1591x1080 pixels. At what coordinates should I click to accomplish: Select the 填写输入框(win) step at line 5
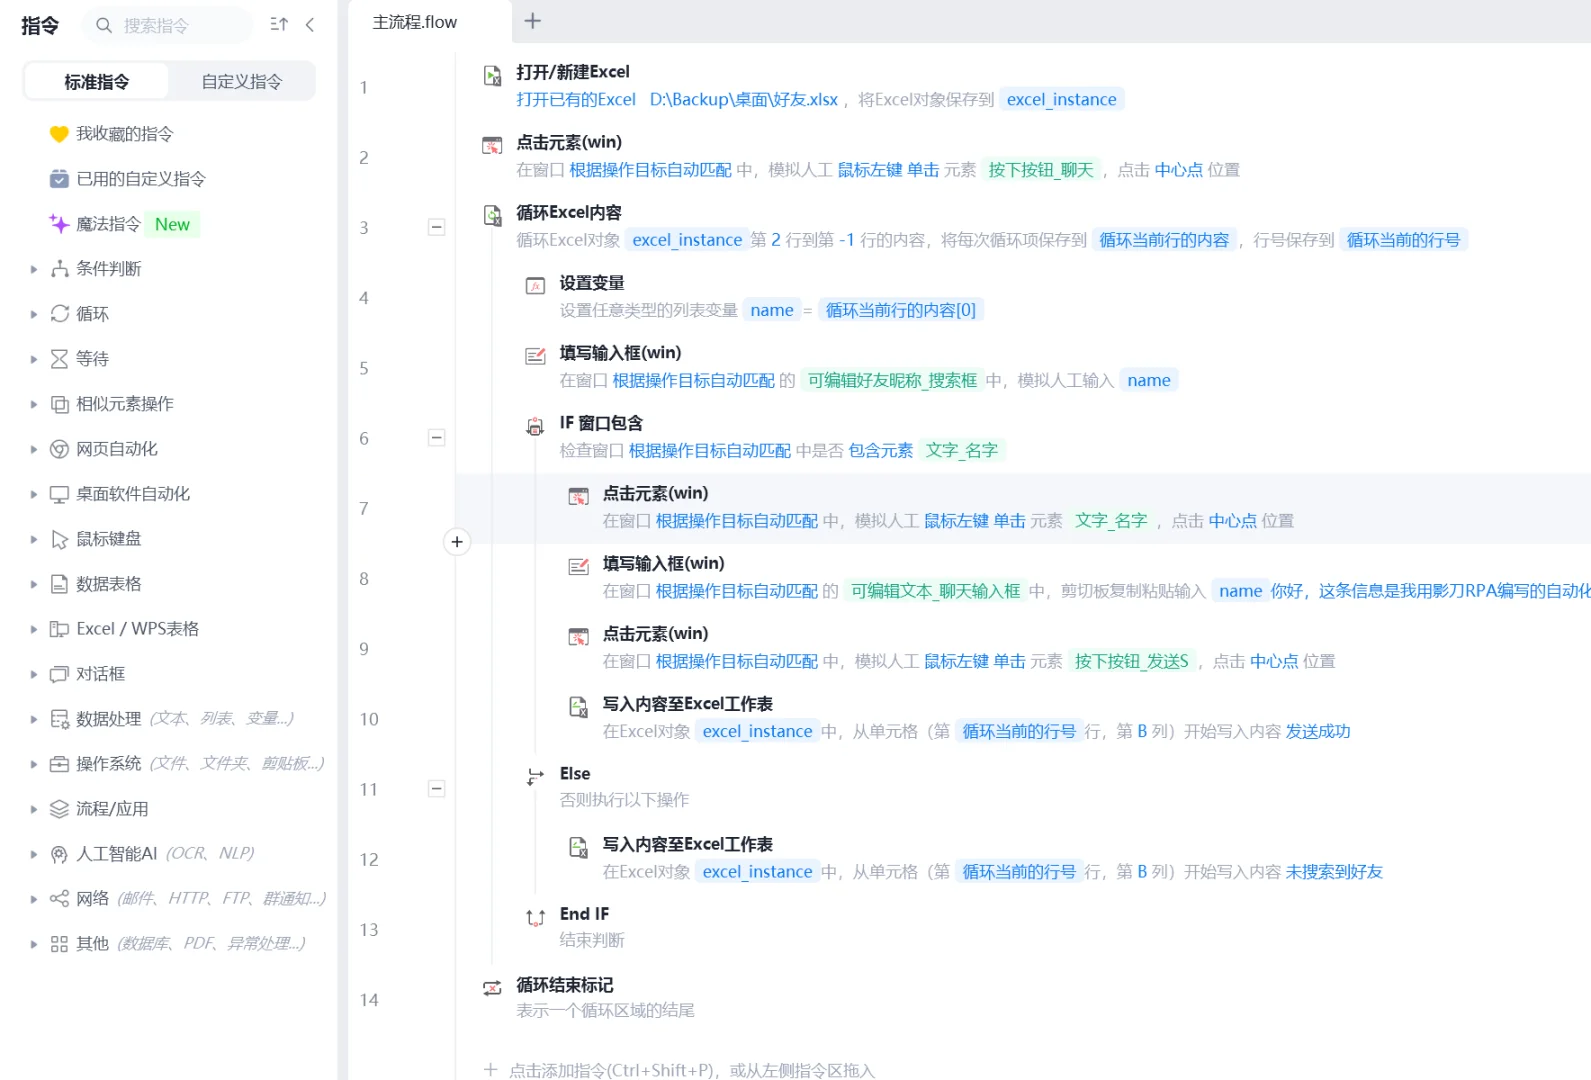[x=1023, y=367]
